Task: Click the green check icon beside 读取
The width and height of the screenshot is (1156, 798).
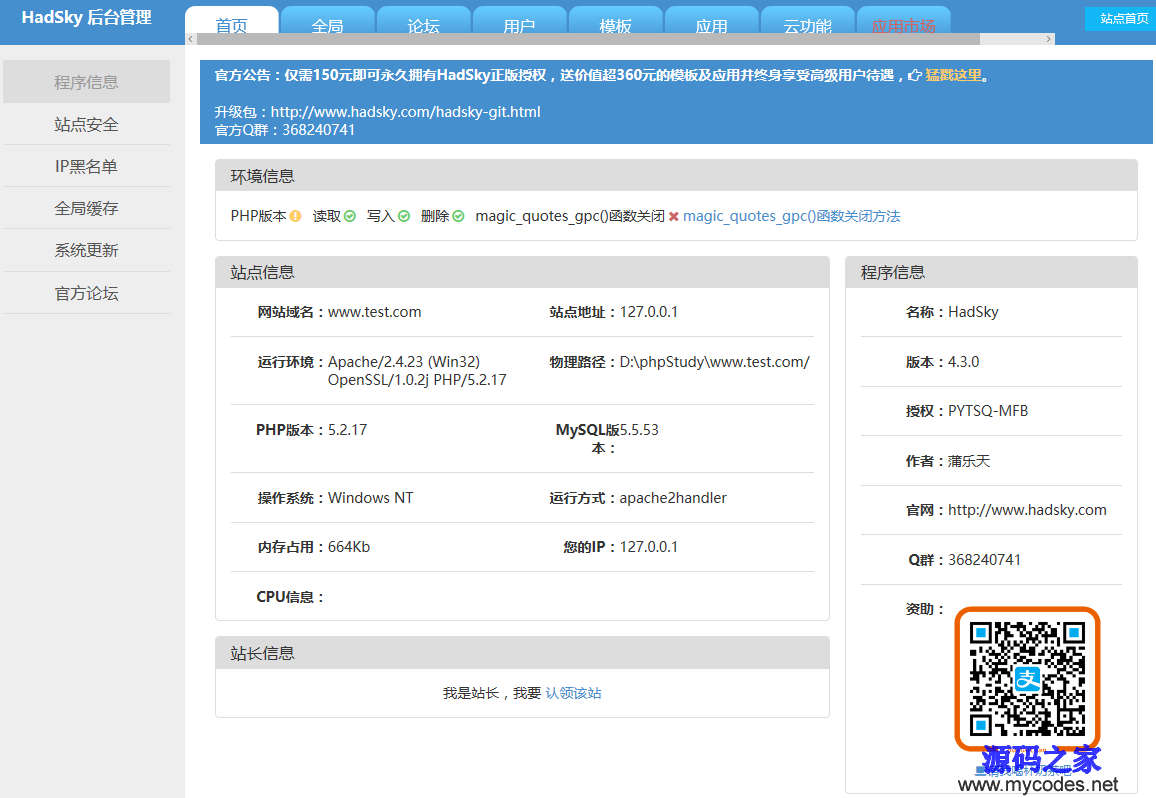Action: click(x=349, y=216)
